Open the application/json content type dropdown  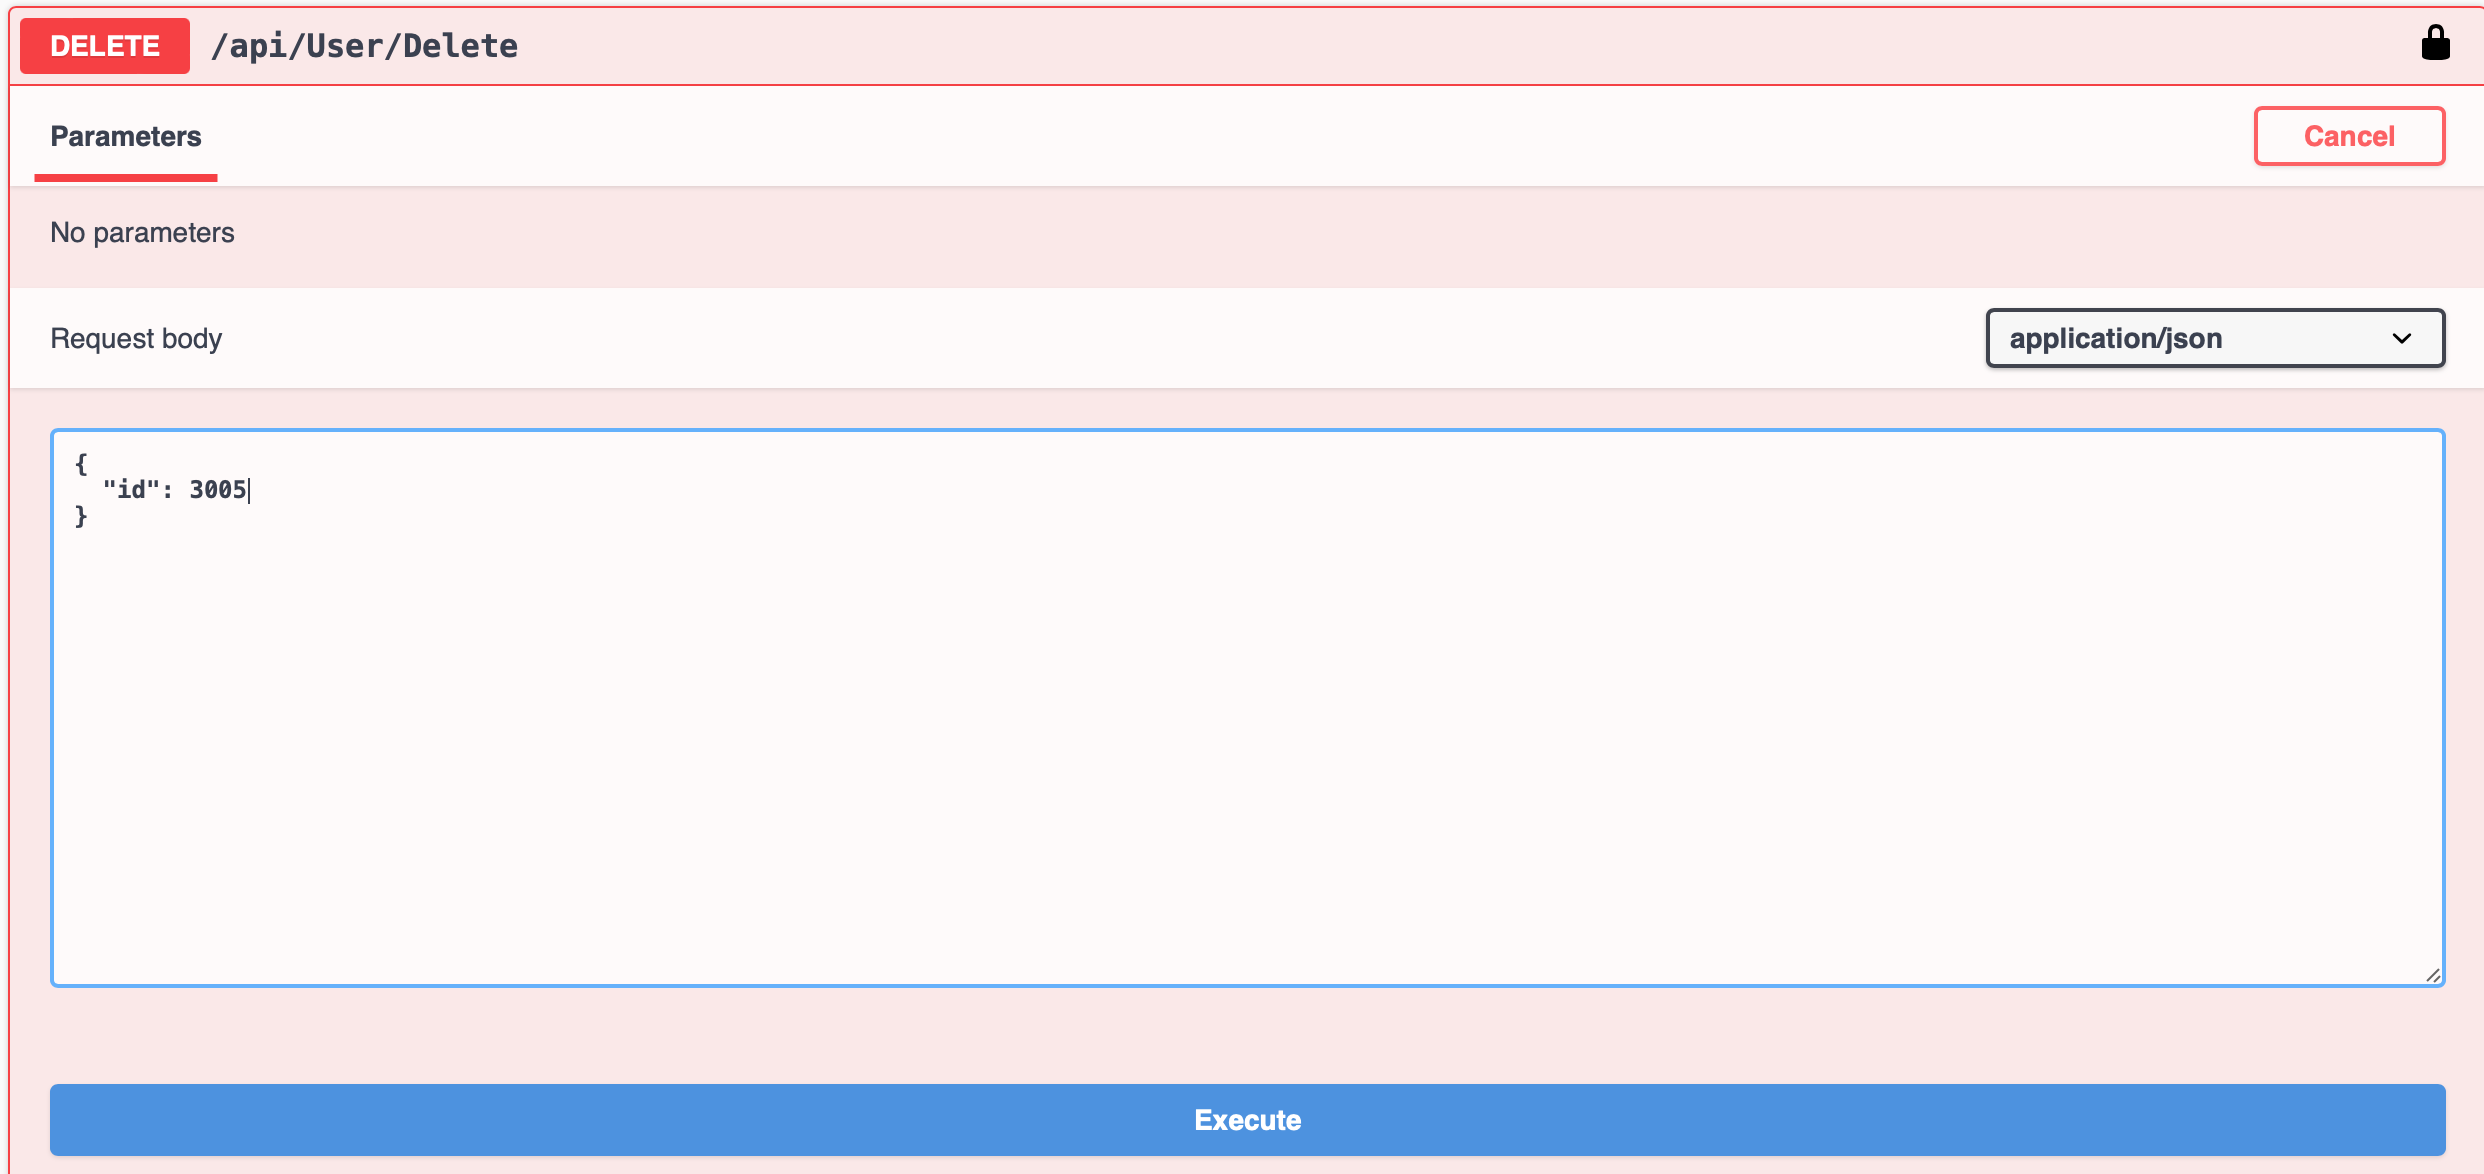click(2215, 338)
